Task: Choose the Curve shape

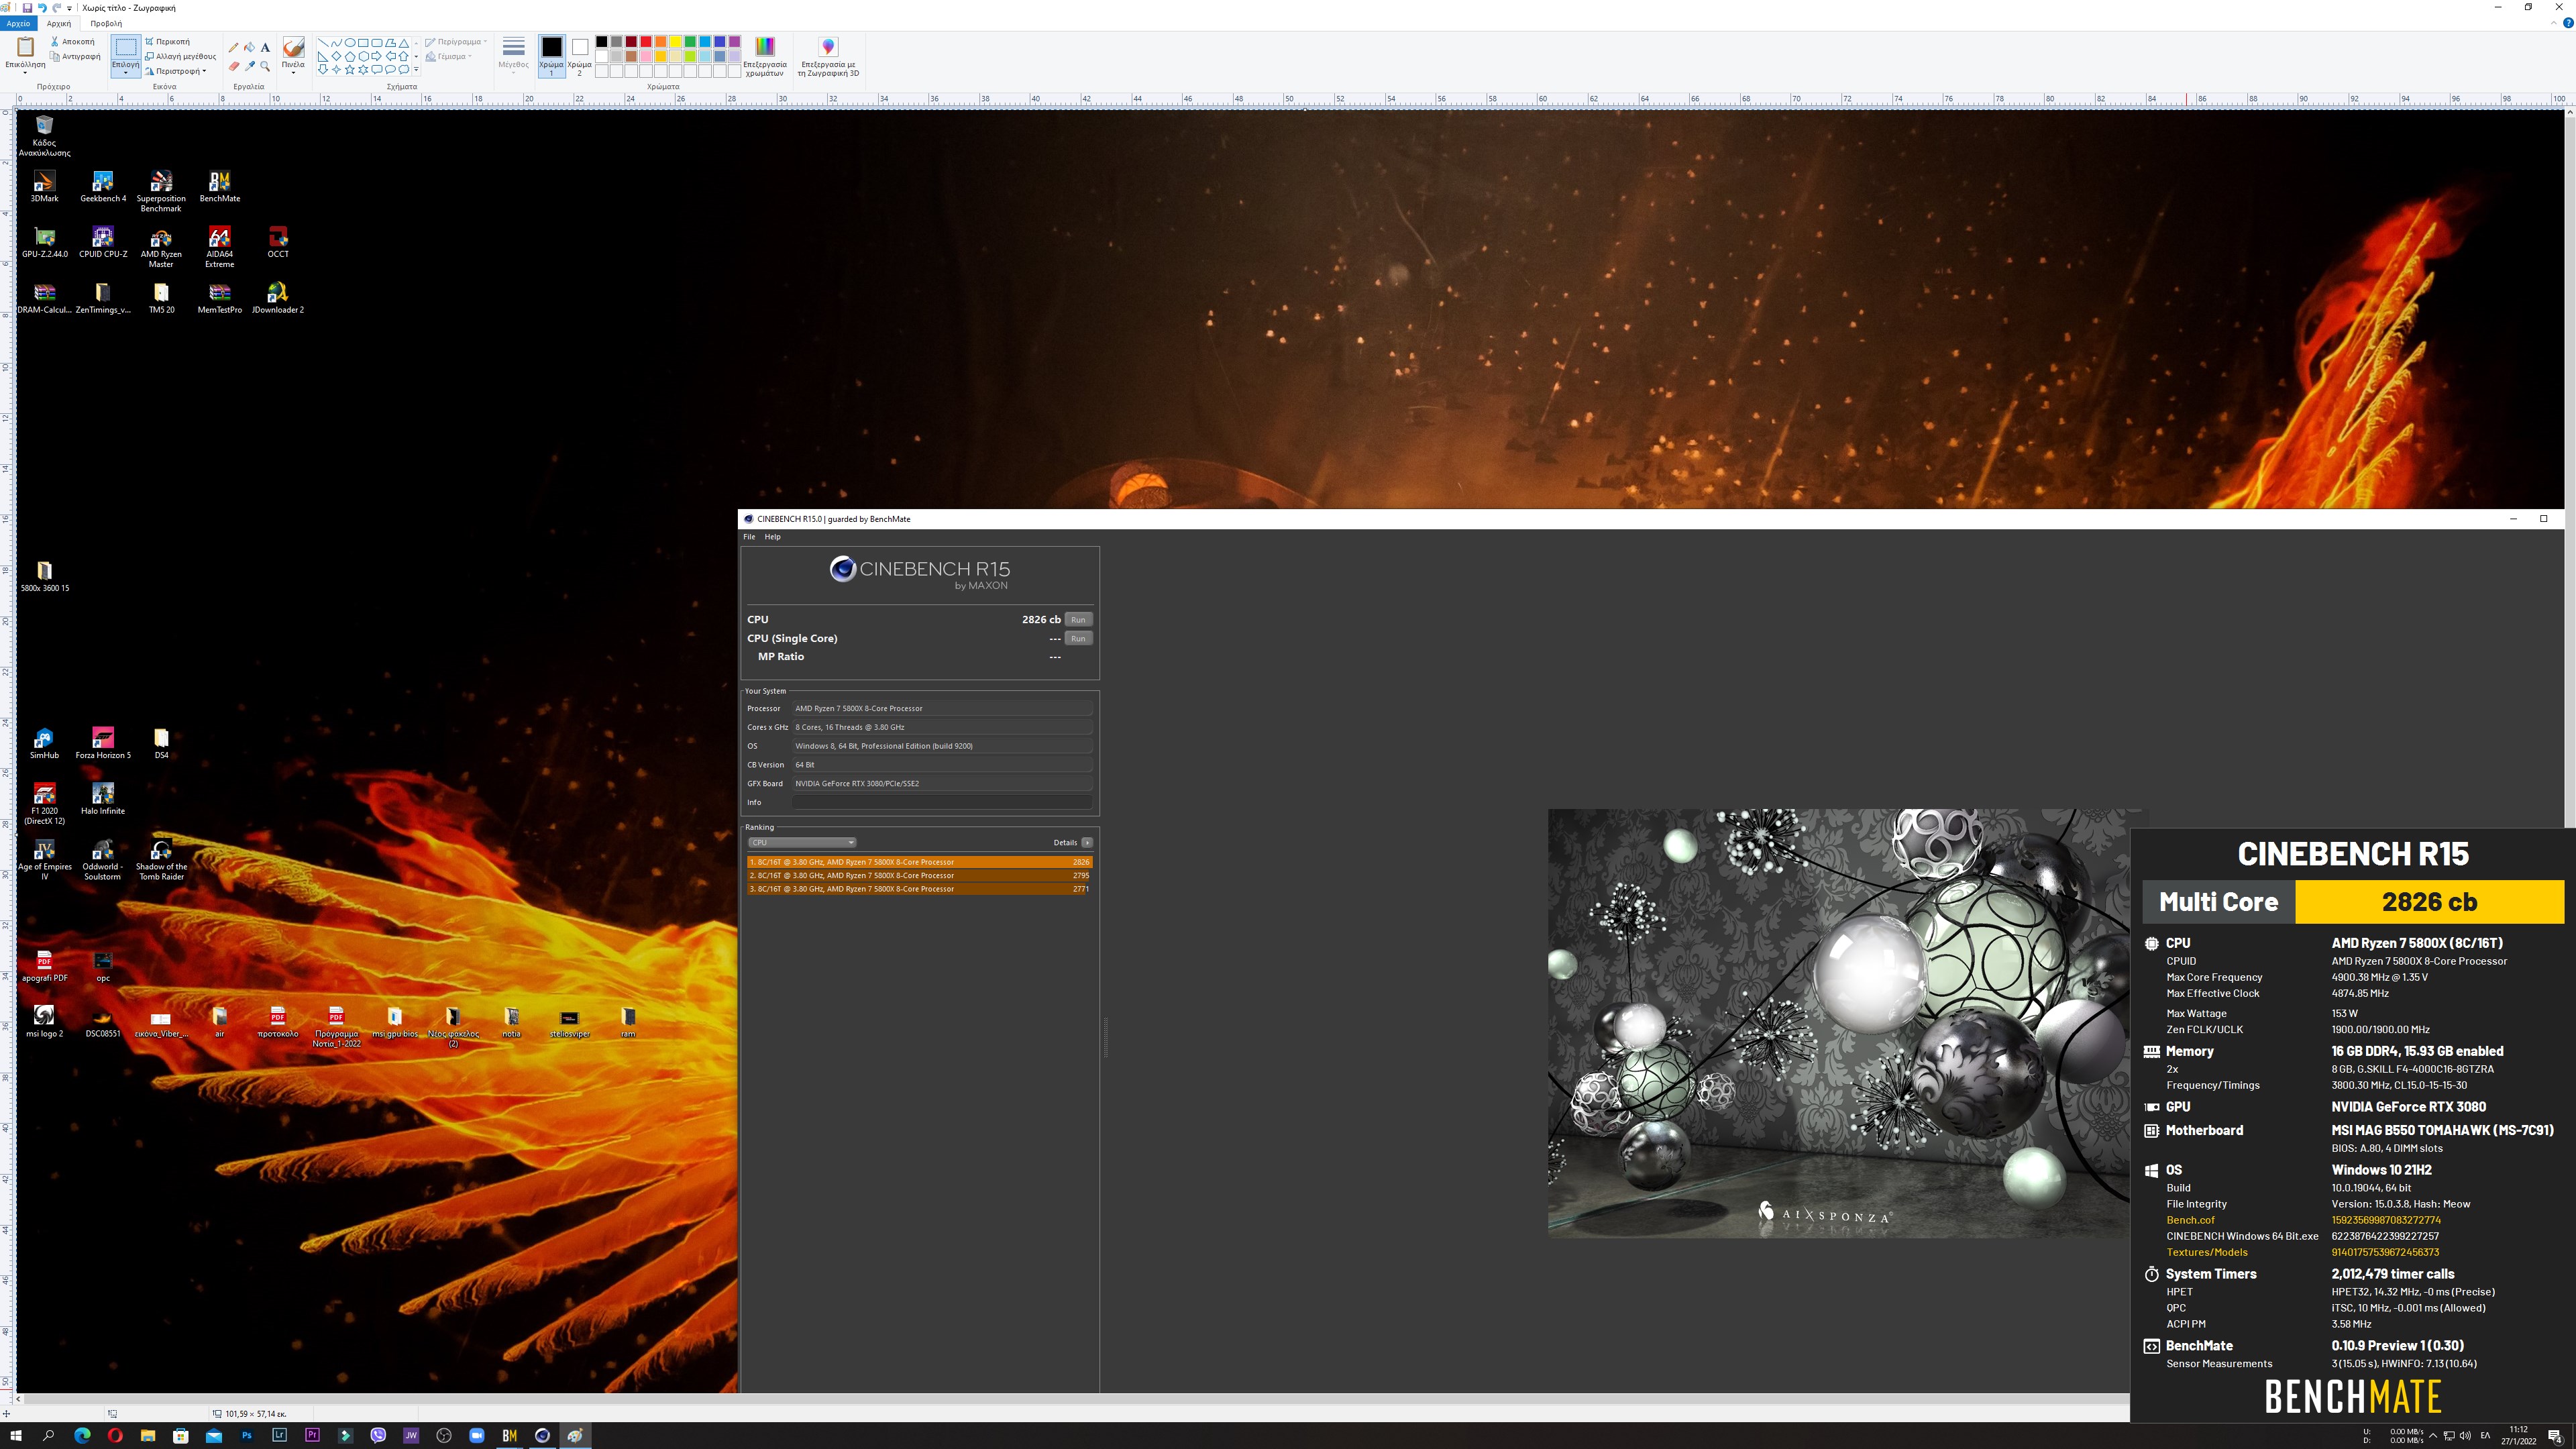Action: [x=337, y=43]
